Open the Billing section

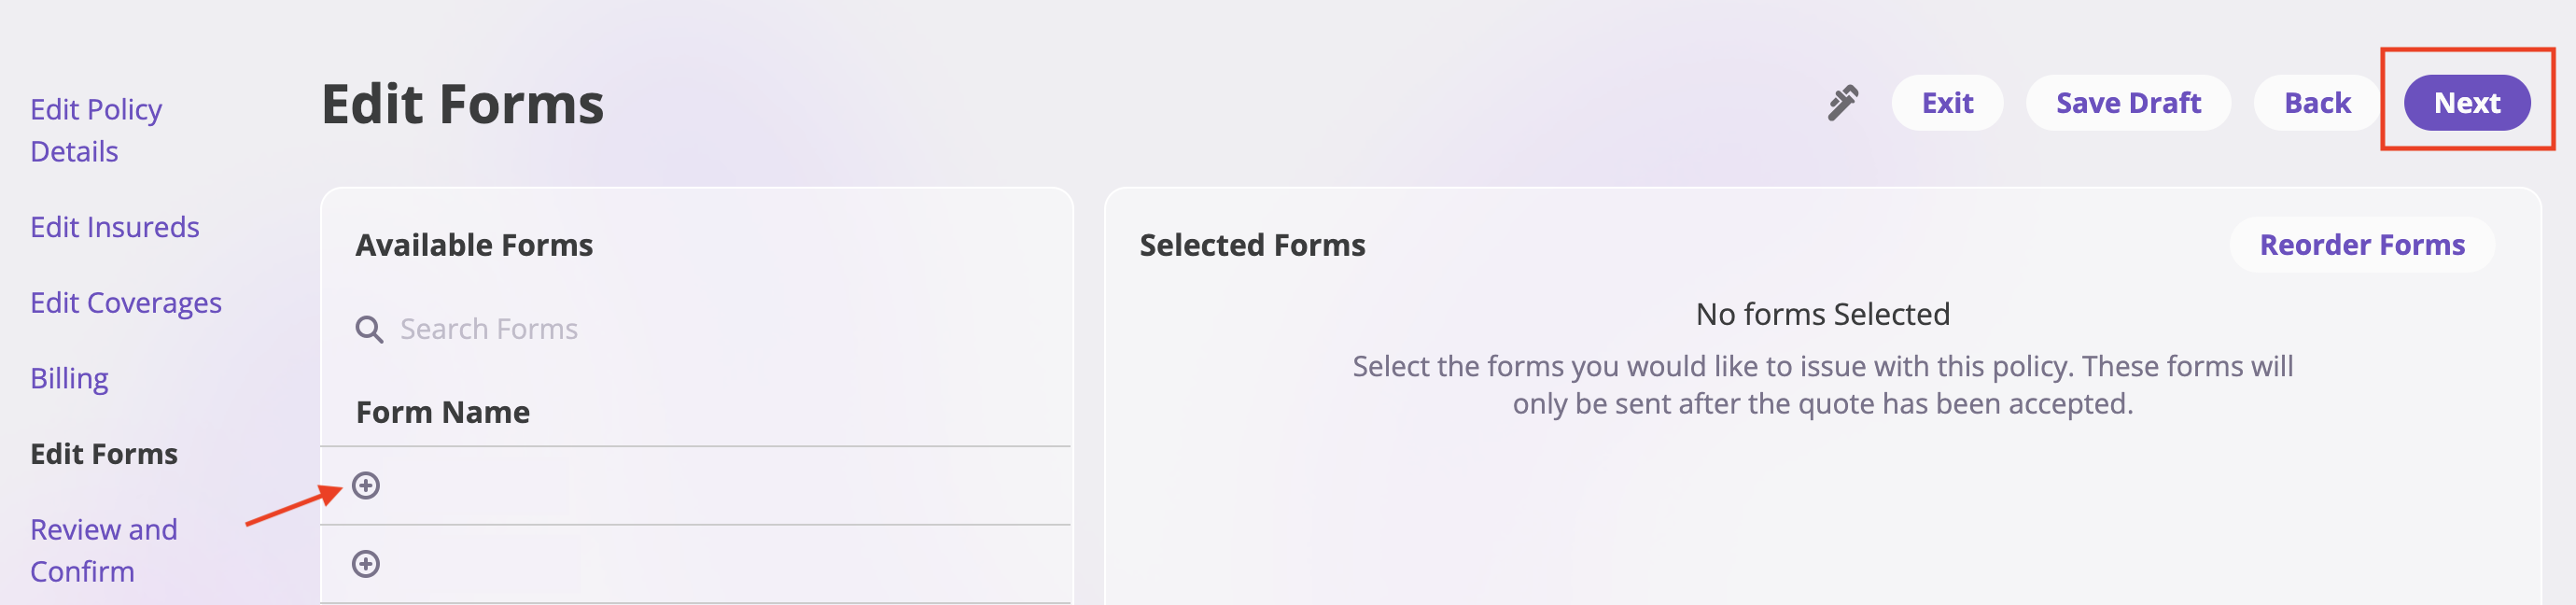pos(69,378)
